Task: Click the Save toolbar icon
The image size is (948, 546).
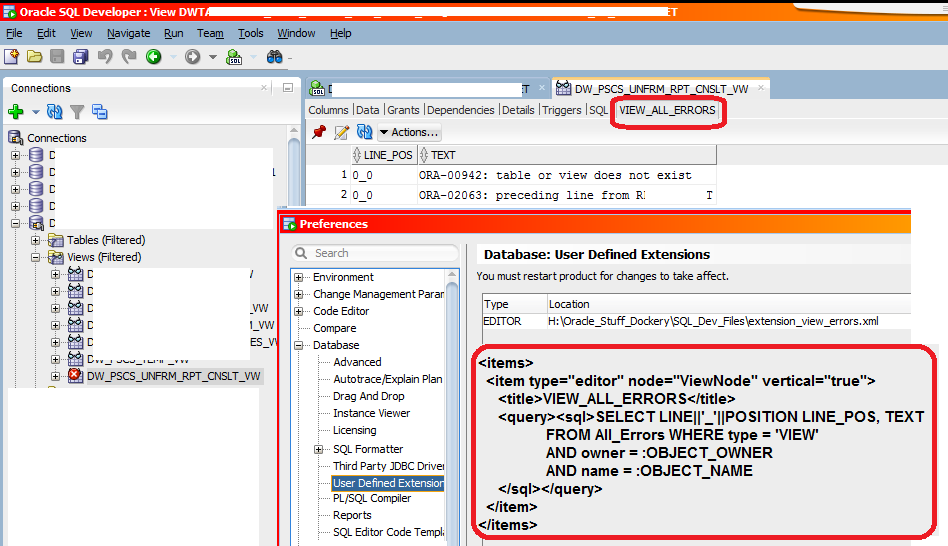Action: tap(57, 57)
